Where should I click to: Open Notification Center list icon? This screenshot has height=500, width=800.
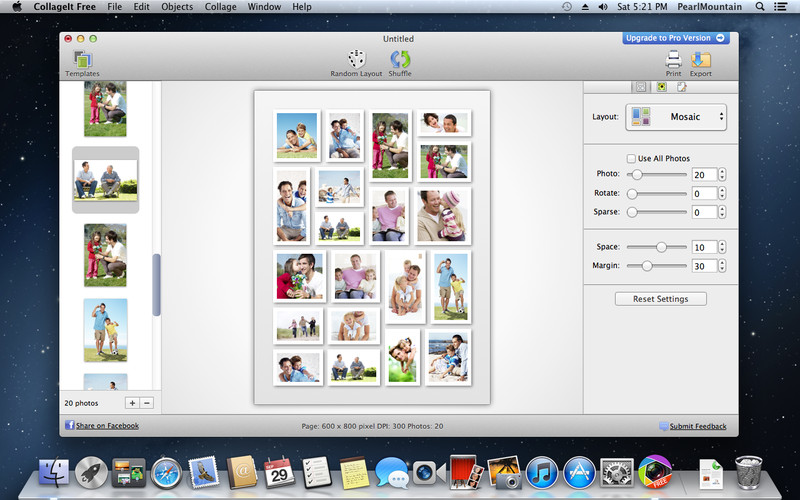780,7
